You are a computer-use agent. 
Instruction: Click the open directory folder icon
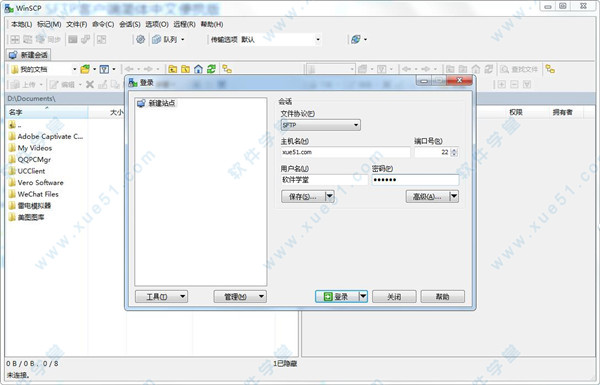click(85, 69)
